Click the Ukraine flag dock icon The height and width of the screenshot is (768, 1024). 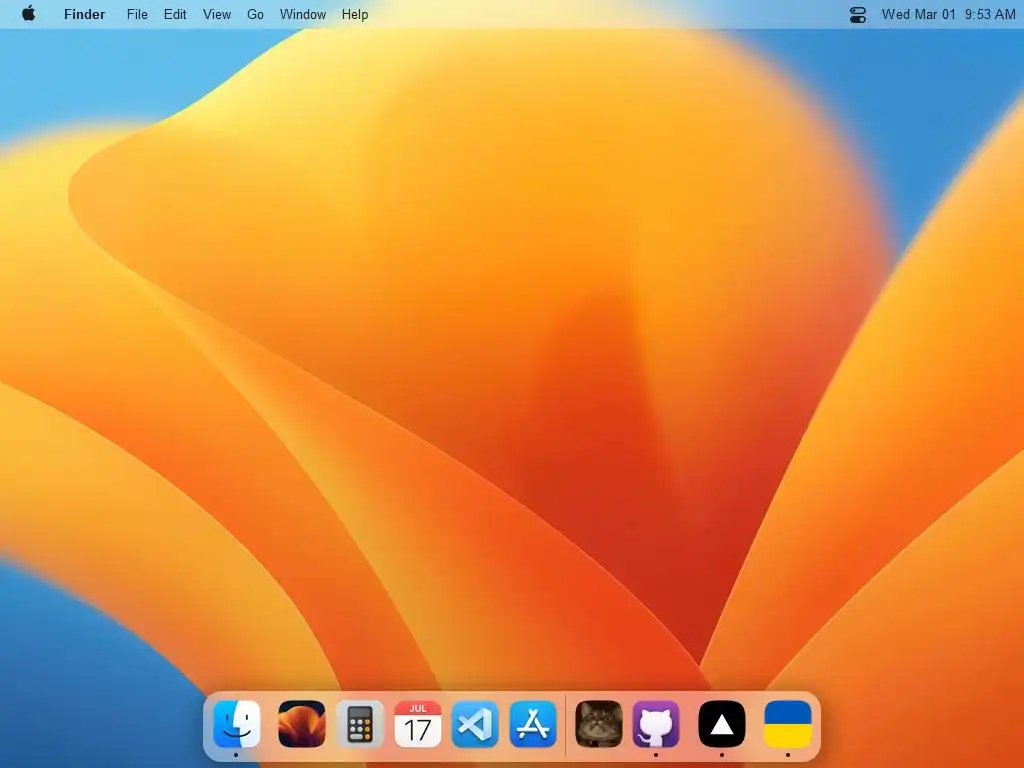click(788, 724)
